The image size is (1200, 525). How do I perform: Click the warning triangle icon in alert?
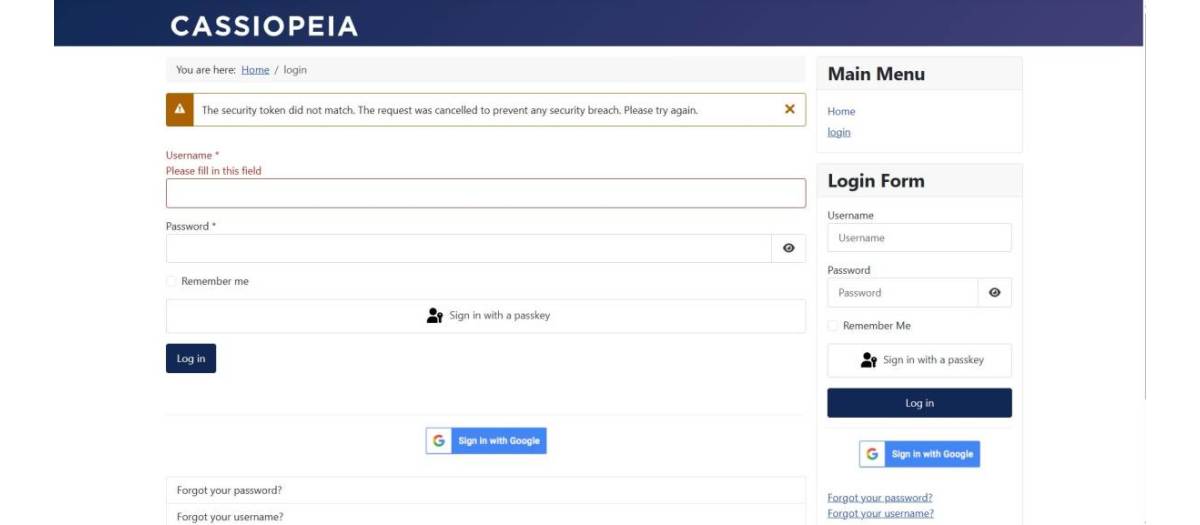coord(179,109)
